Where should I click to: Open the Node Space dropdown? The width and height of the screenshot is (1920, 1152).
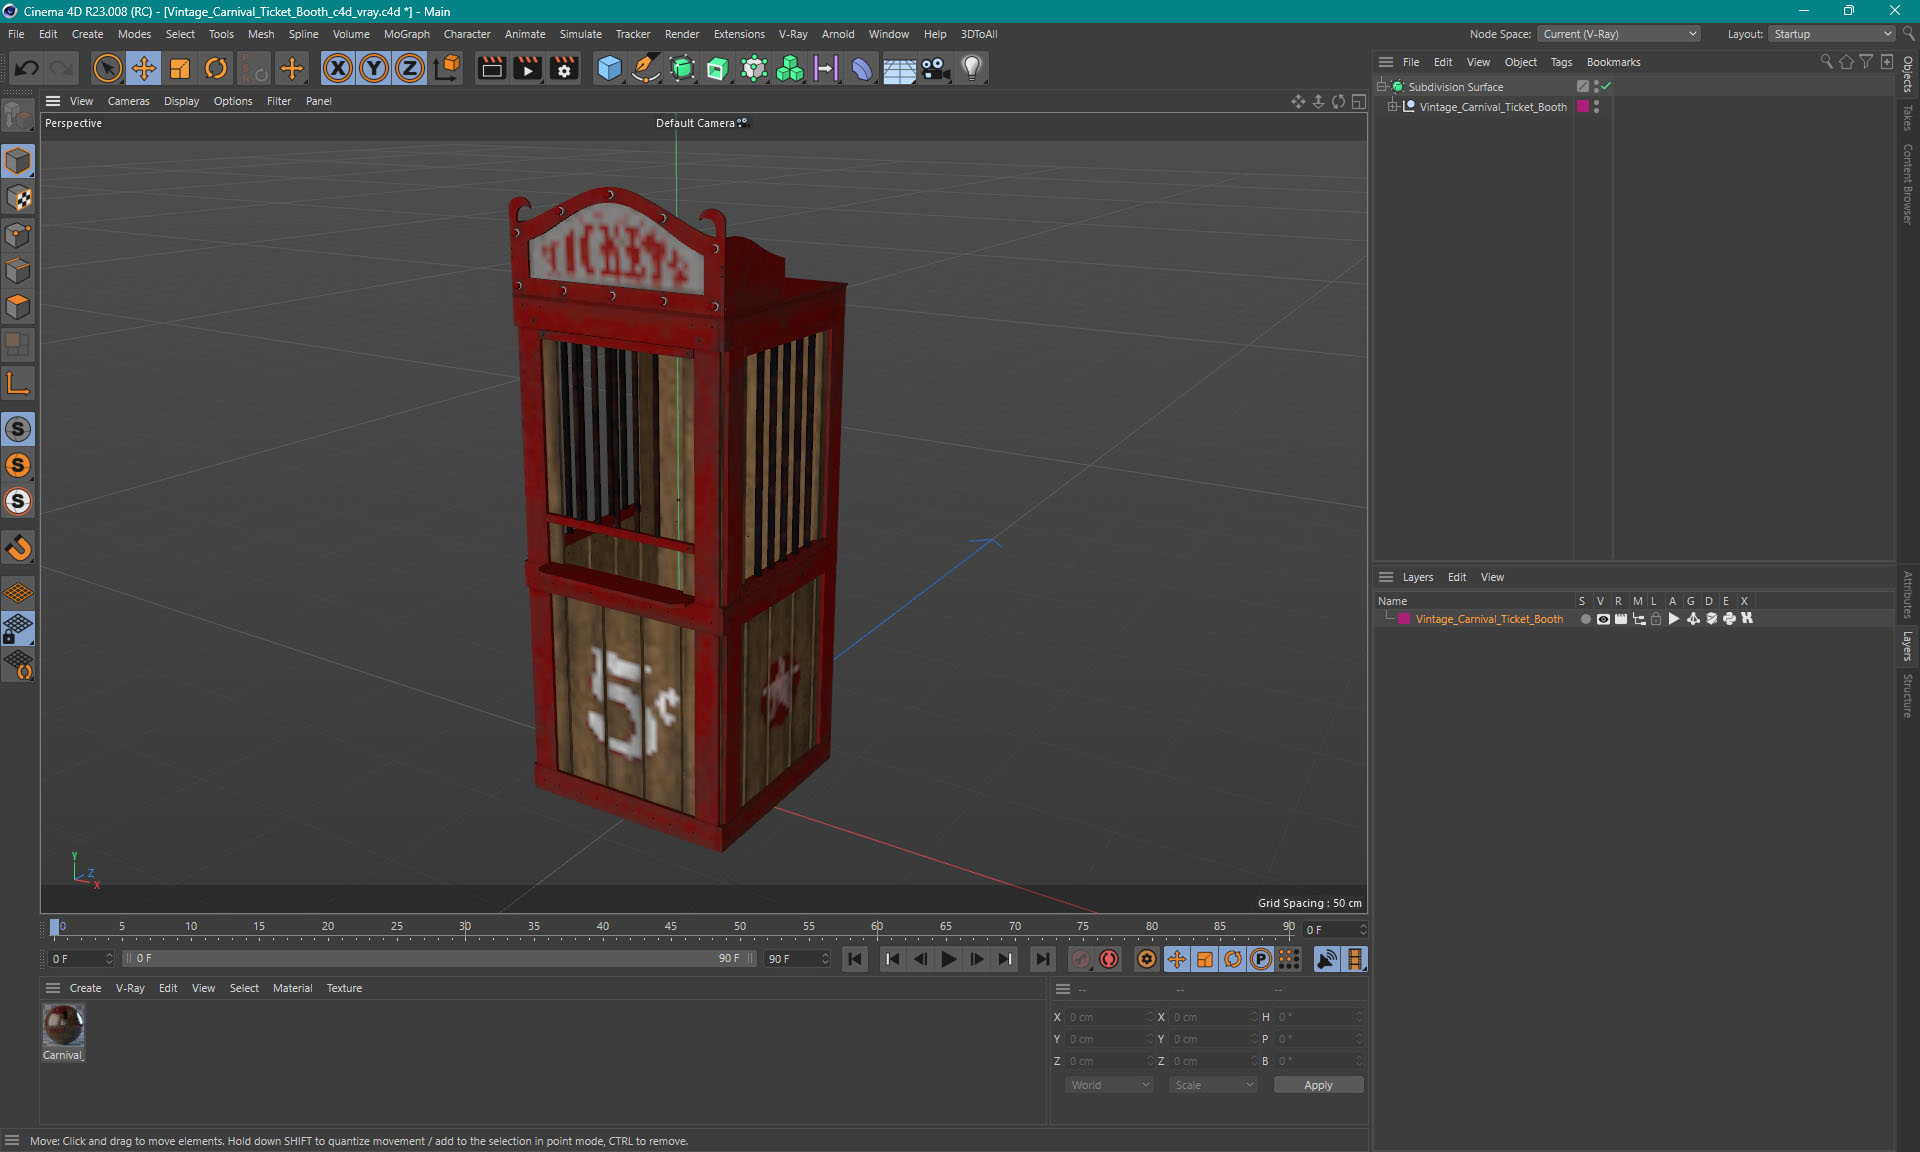pyautogui.click(x=1619, y=34)
